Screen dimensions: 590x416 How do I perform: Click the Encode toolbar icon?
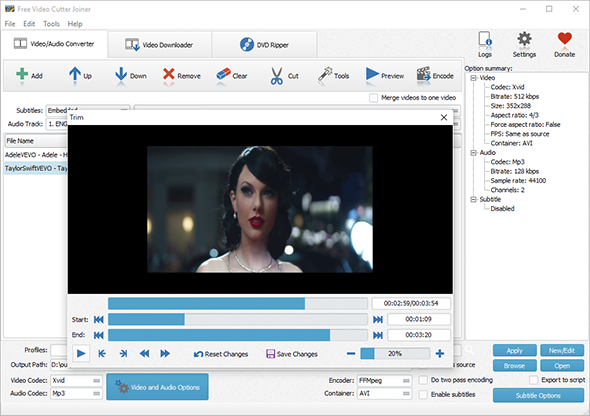coord(424,75)
